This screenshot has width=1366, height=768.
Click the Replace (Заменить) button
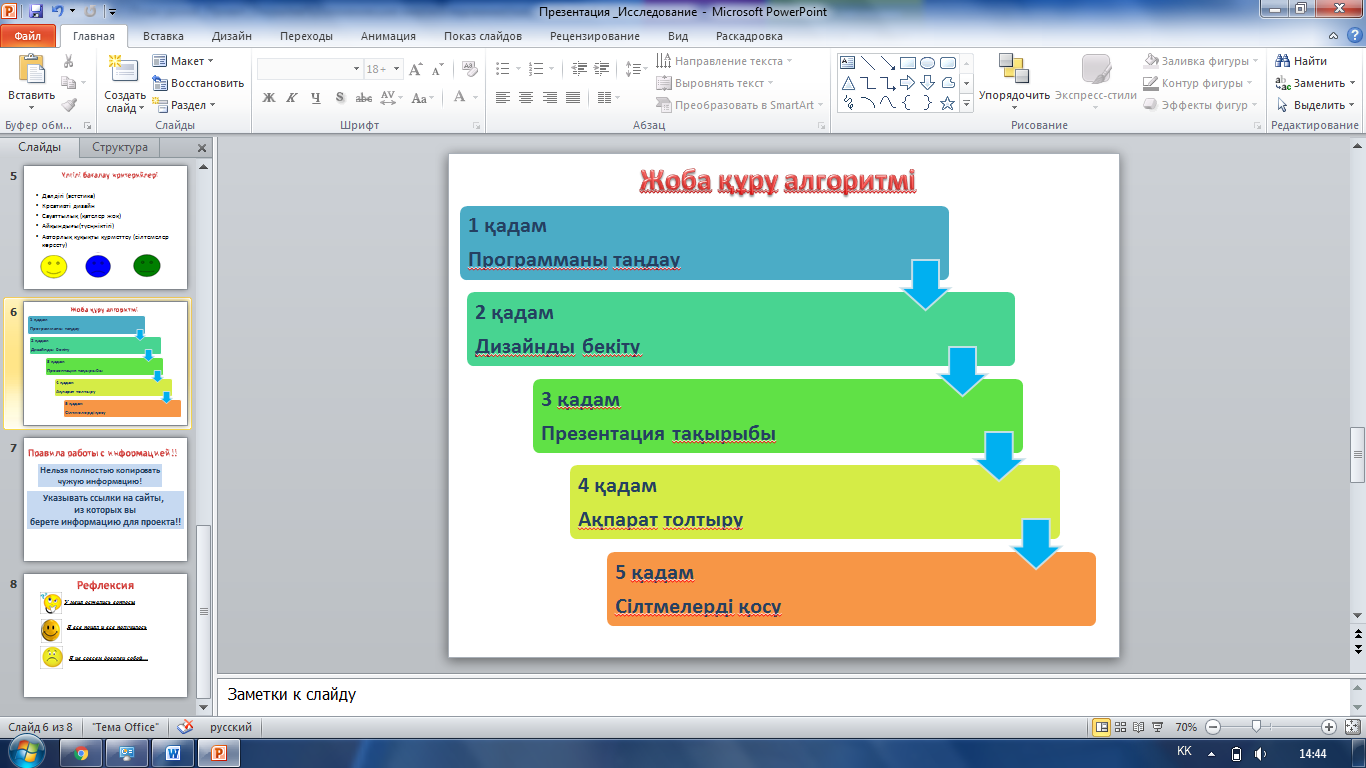coord(1316,83)
